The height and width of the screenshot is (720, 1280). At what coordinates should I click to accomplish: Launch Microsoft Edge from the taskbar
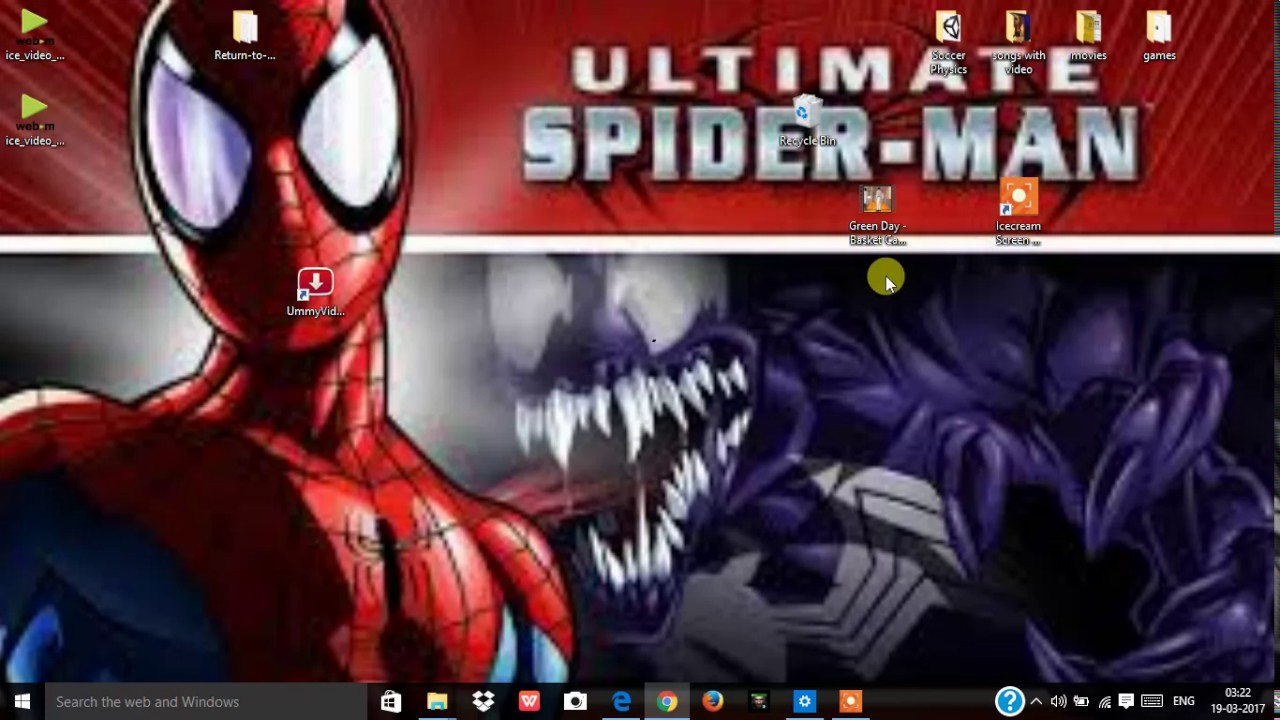pos(621,702)
